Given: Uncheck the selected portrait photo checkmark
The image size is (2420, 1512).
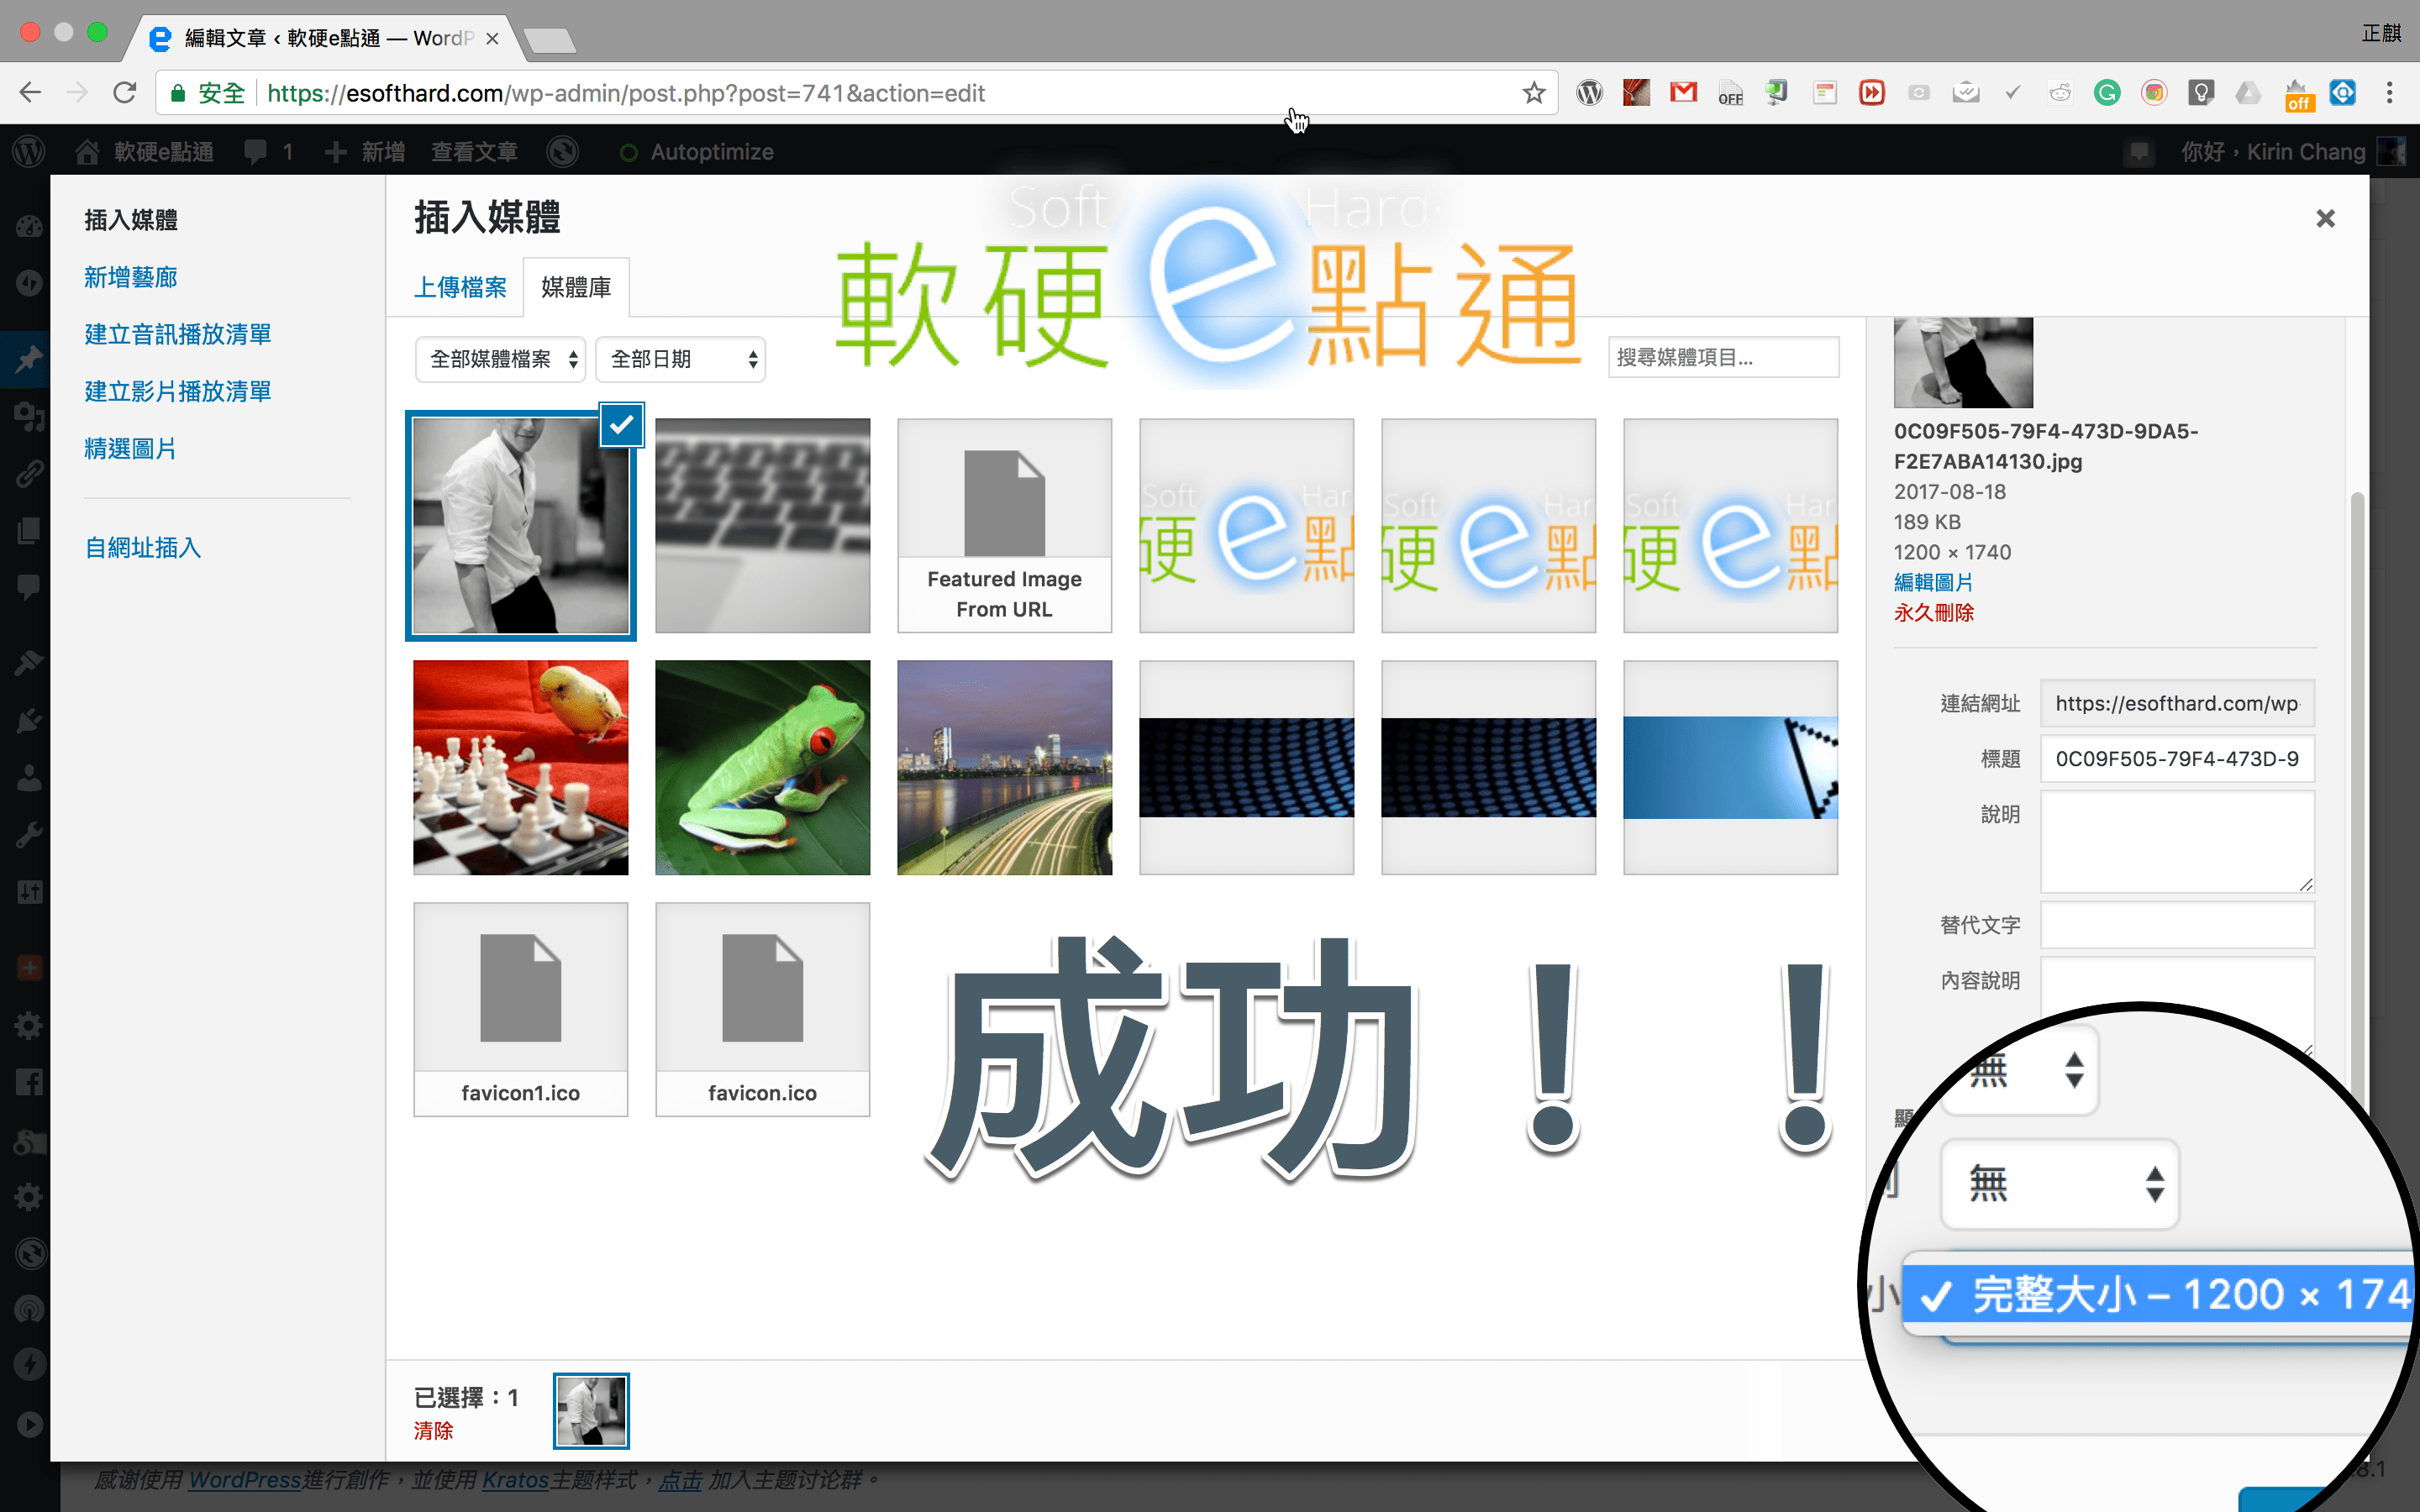Looking at the screenshot, I should [x=621, y=425].
